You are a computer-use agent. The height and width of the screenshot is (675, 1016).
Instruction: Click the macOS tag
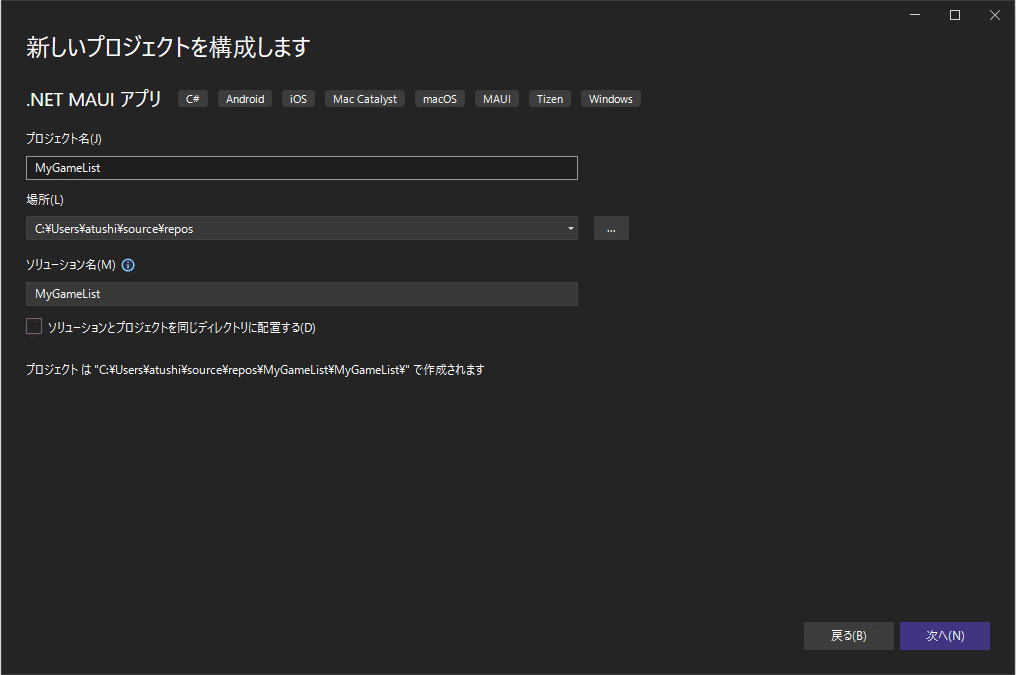pos(440,98)
